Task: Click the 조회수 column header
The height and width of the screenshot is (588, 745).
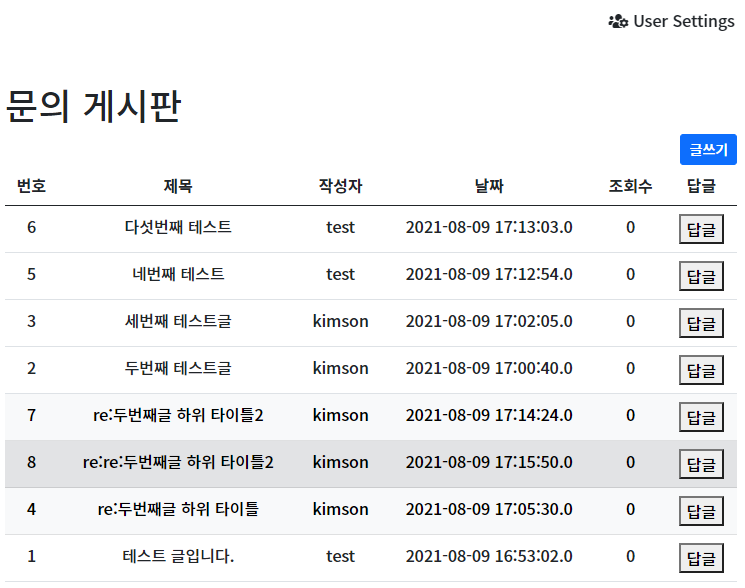Action: [x=630, y=186]
